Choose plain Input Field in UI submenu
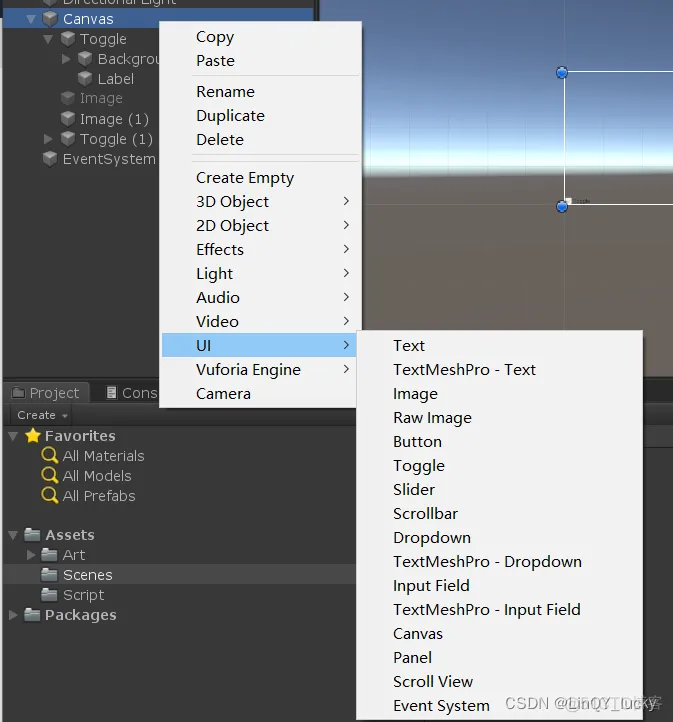Screen dimensions: 673x722 pos(499,585)
